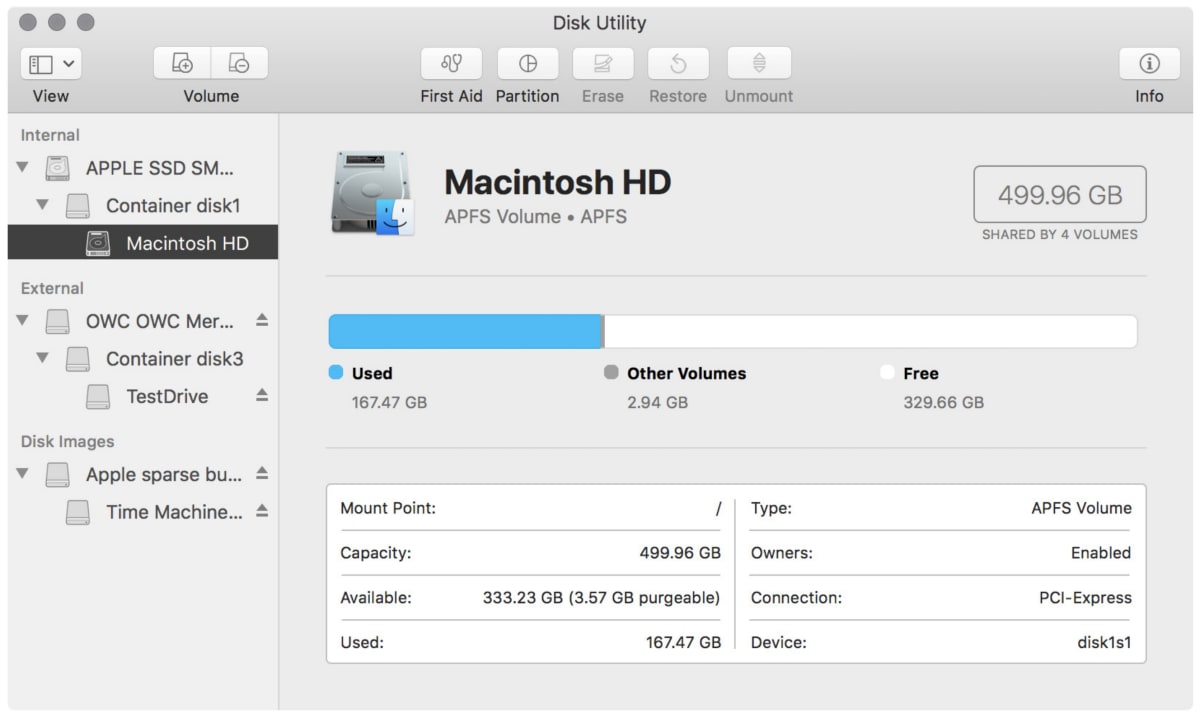Collapse the APPLE SSD disclosure triangle
Viewport: 1200px width, 717px height.
coord(24,168)
